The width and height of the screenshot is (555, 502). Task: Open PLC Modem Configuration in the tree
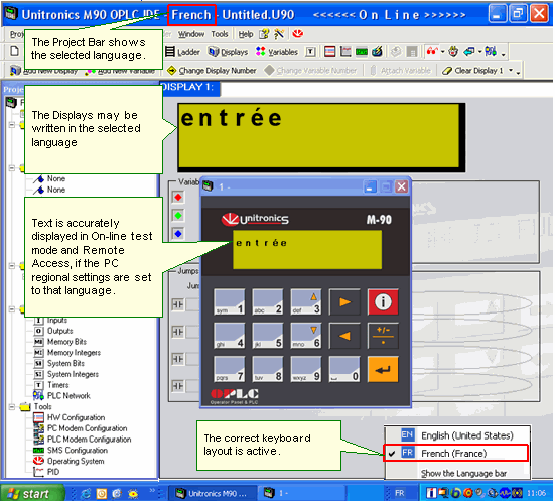click(x=89, y=439)
